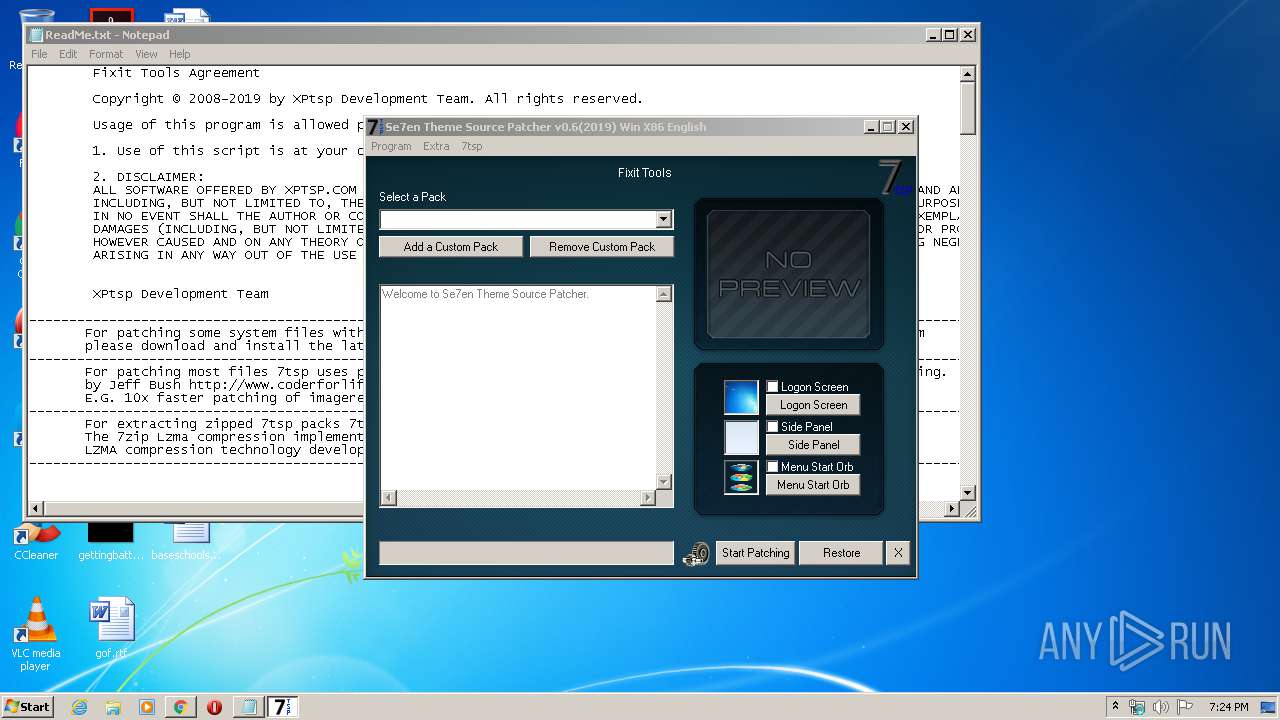The width and height of the screenshot is (1280, 720).
Task: Open the Windows Start menu
Action: (x=27, y=707)
